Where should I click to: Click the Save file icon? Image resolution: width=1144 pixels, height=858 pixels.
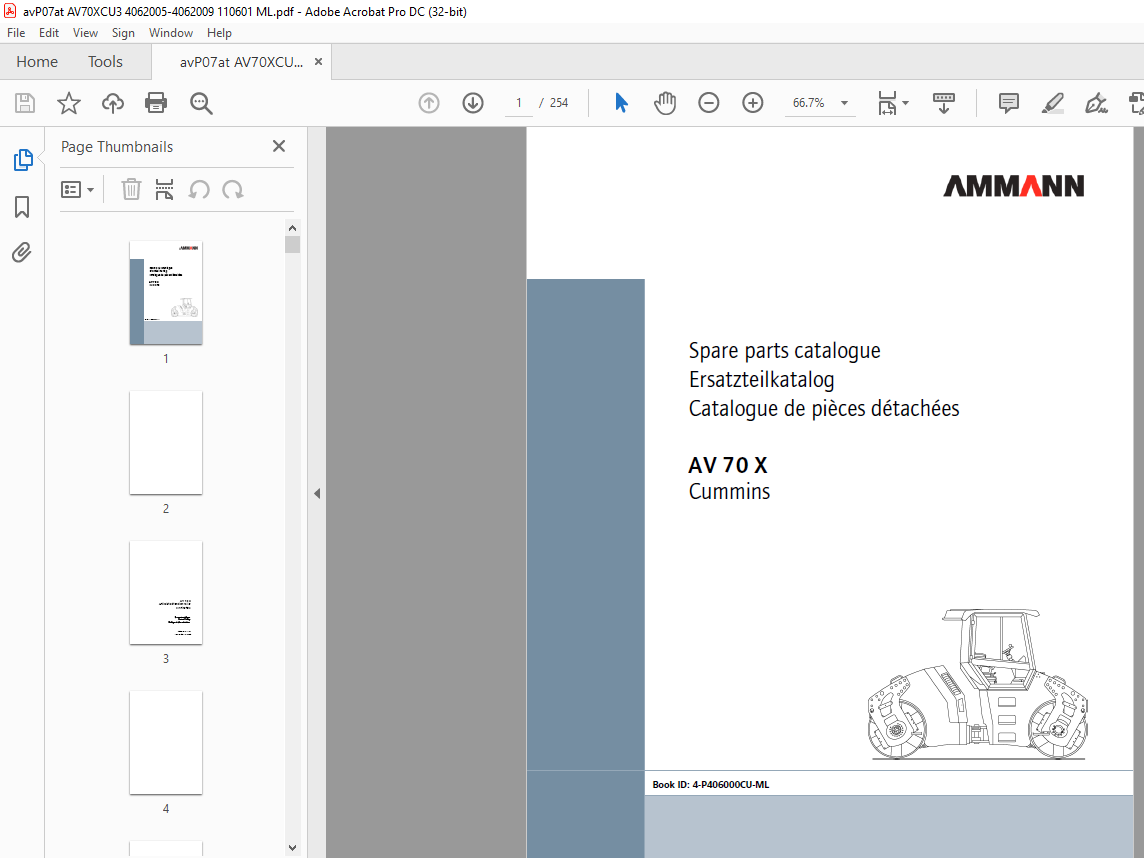point(25,103)
